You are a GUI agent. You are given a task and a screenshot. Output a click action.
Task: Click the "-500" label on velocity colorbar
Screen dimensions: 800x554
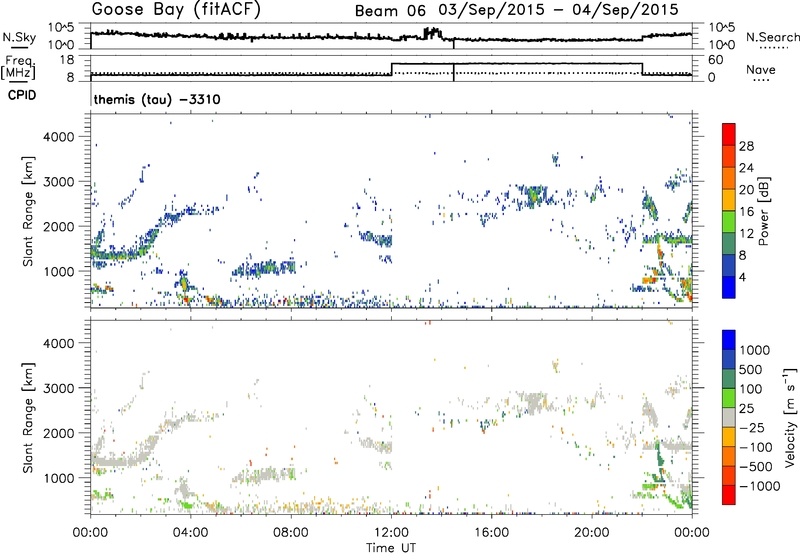point(756,467)
